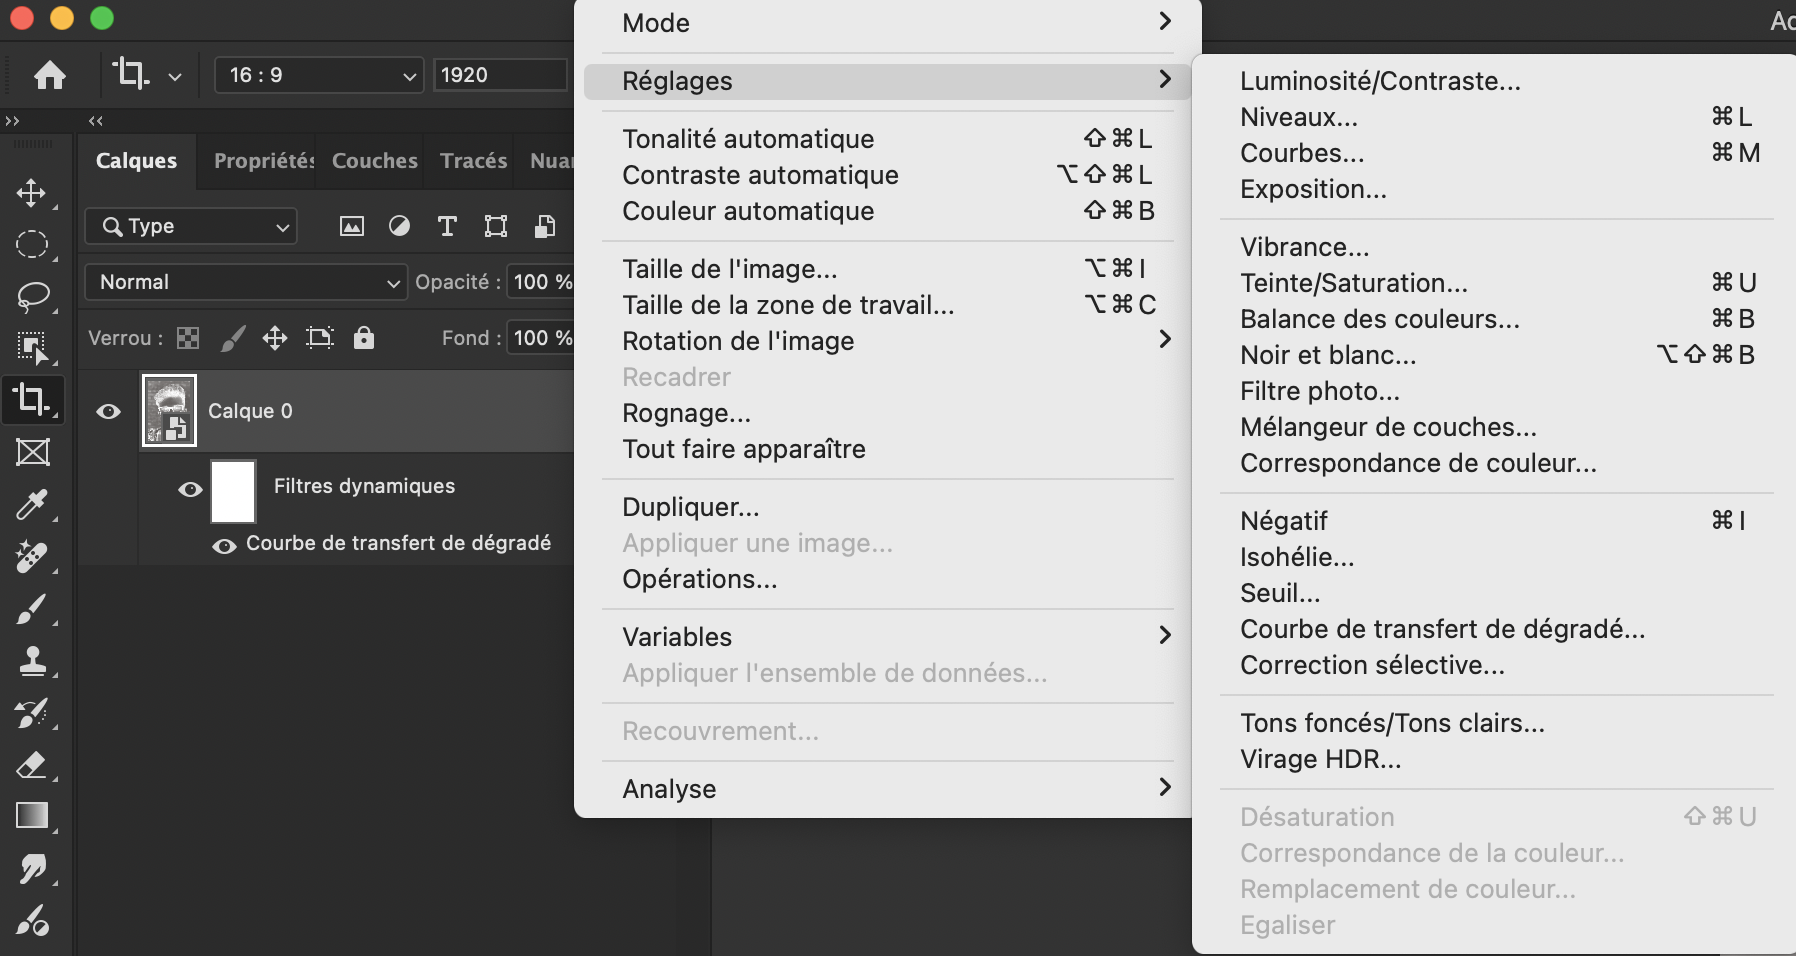Viewport: 1796px width, 956px height.
Task: Open Taille de l'image dialog
Action: pos(729,268)
